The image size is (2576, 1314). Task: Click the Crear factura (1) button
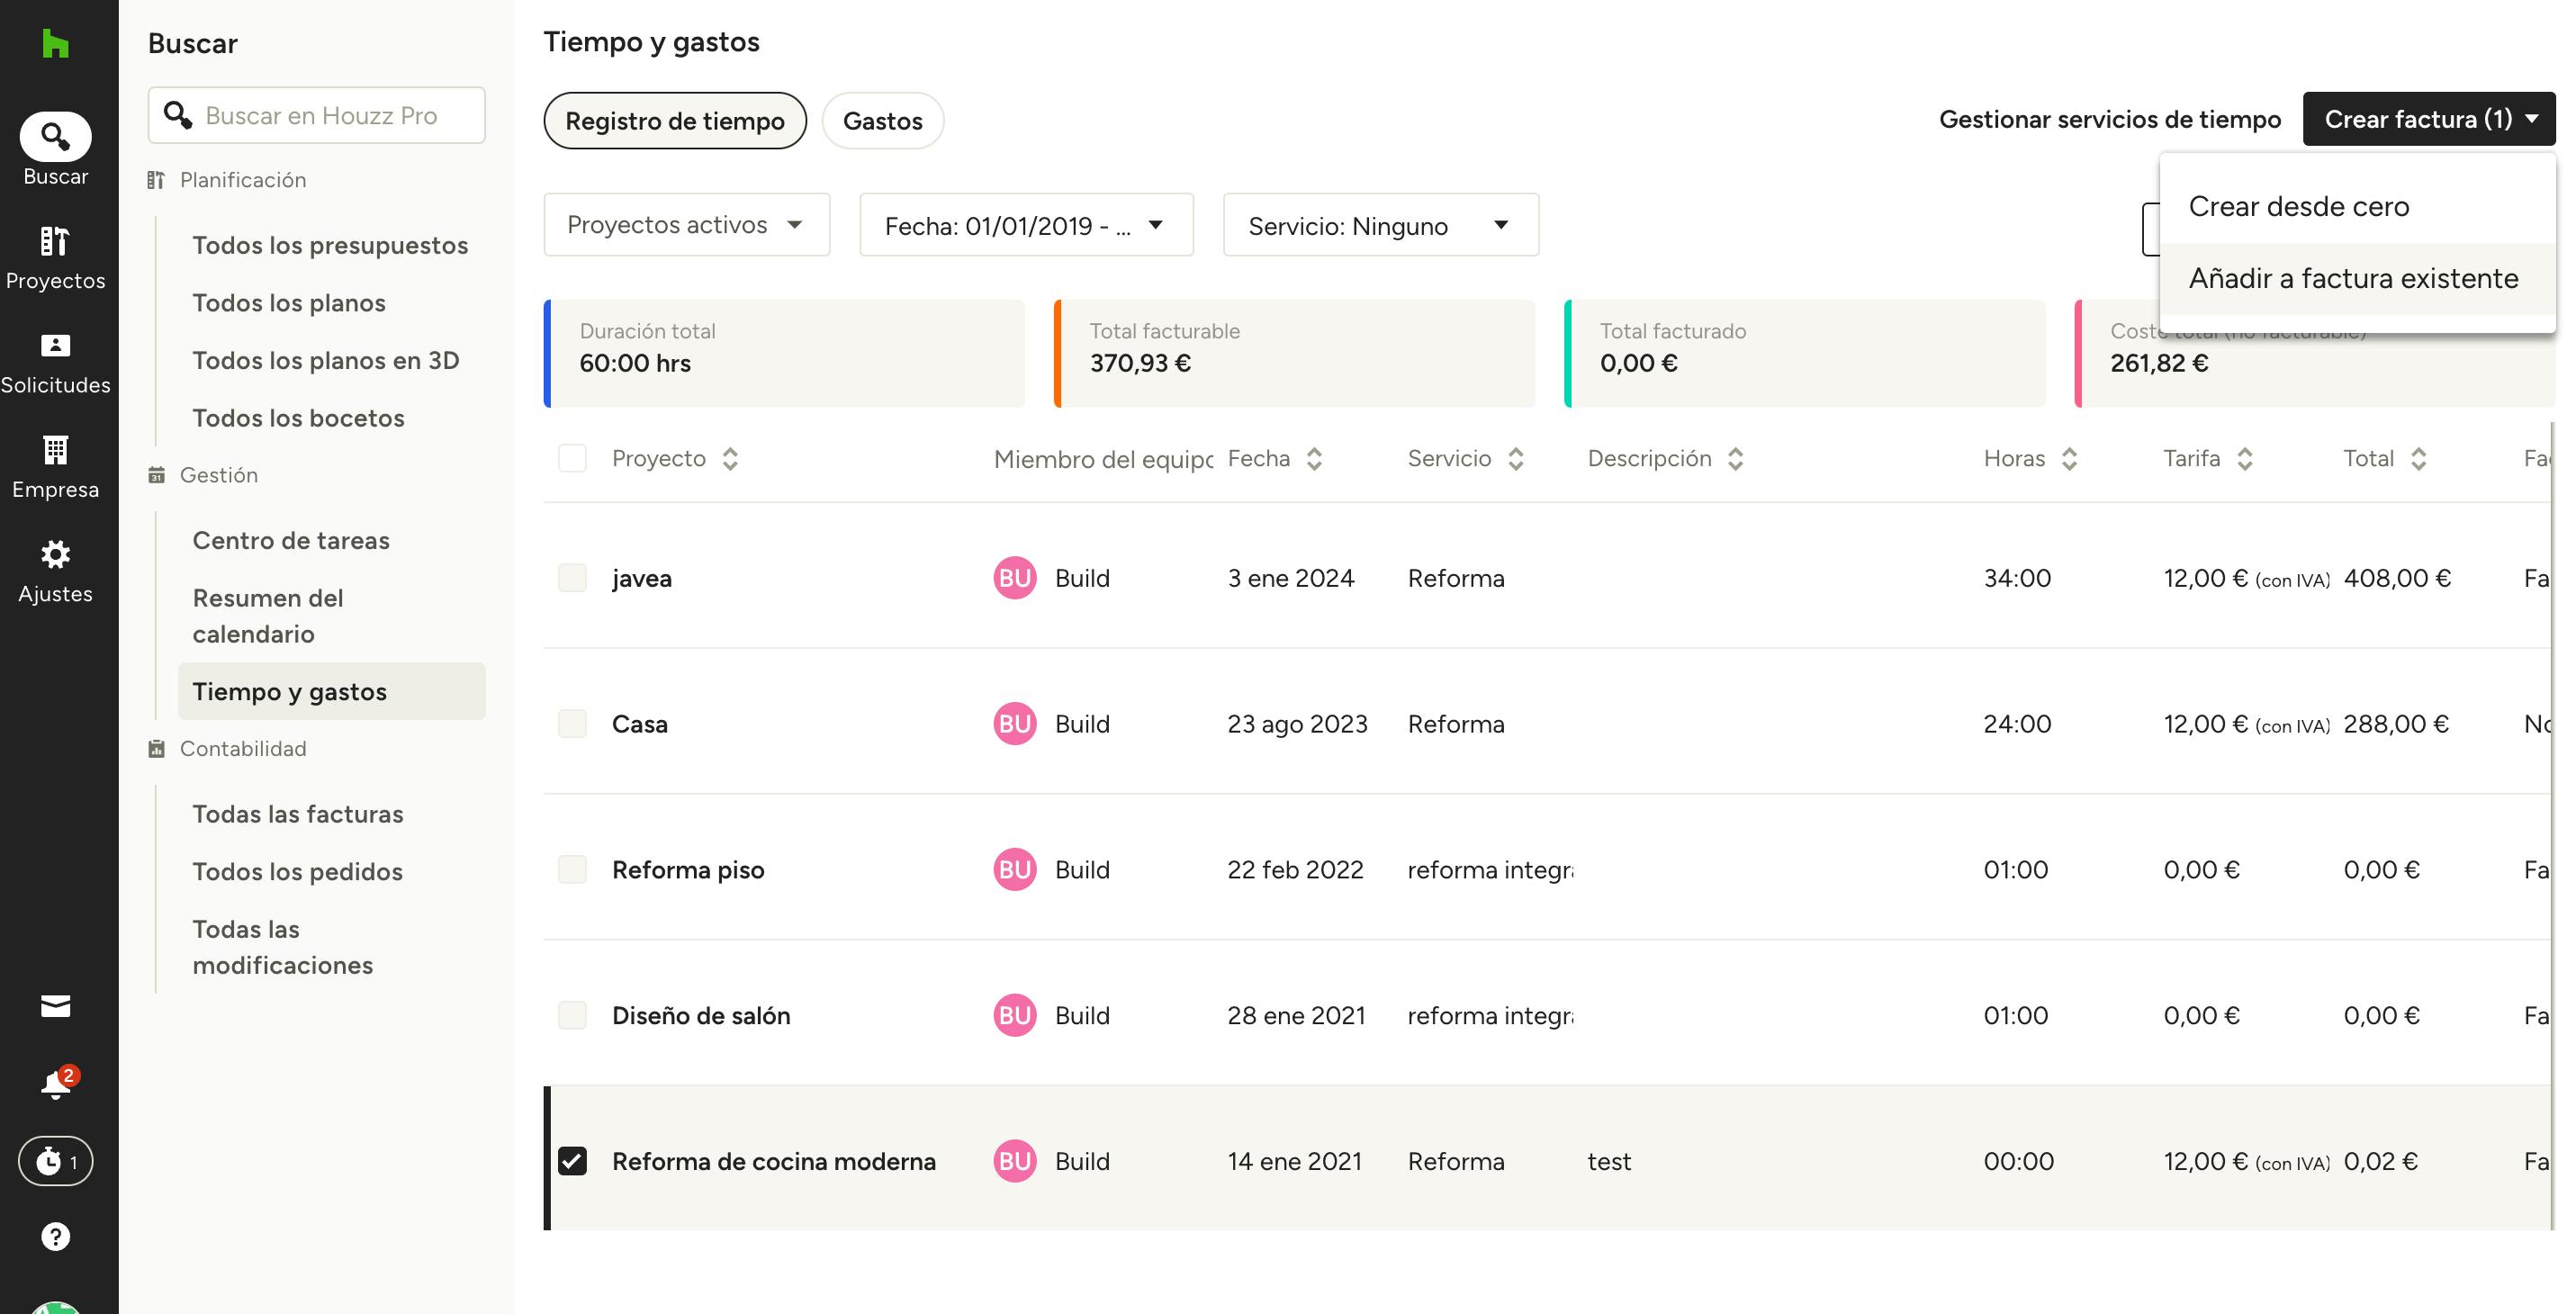click(x=2428, y=119)
